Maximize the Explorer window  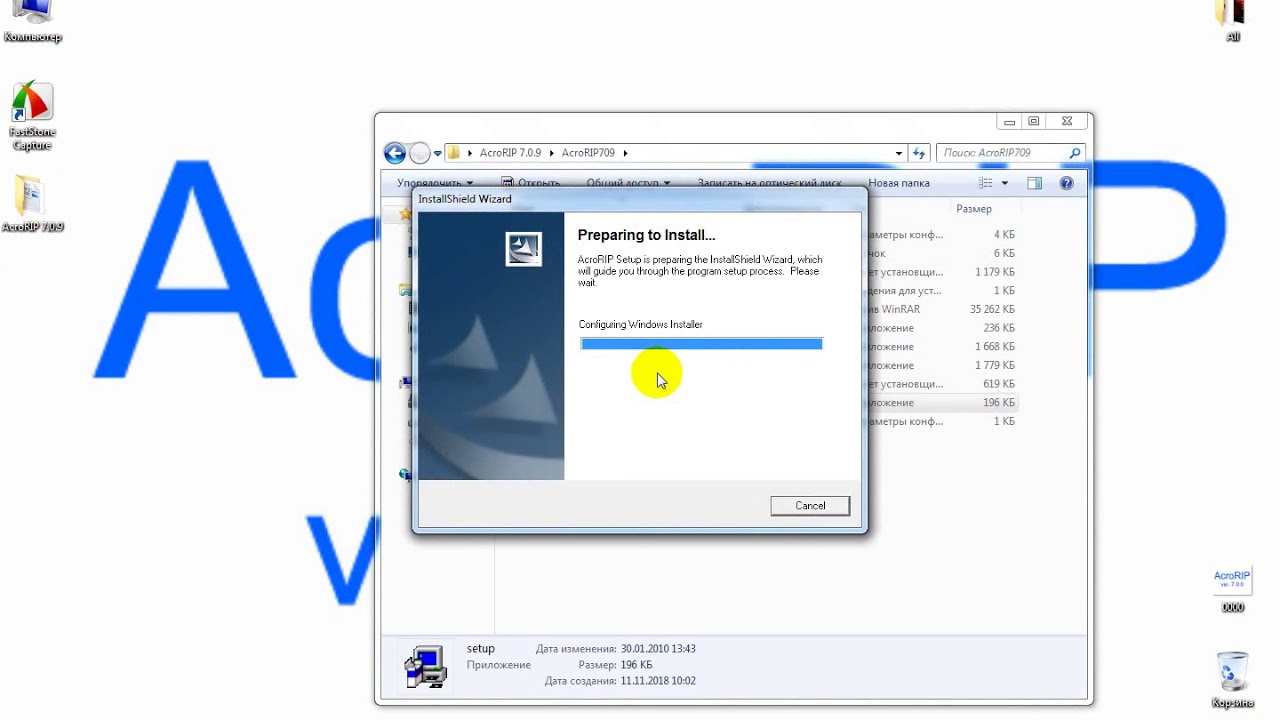1034,122
